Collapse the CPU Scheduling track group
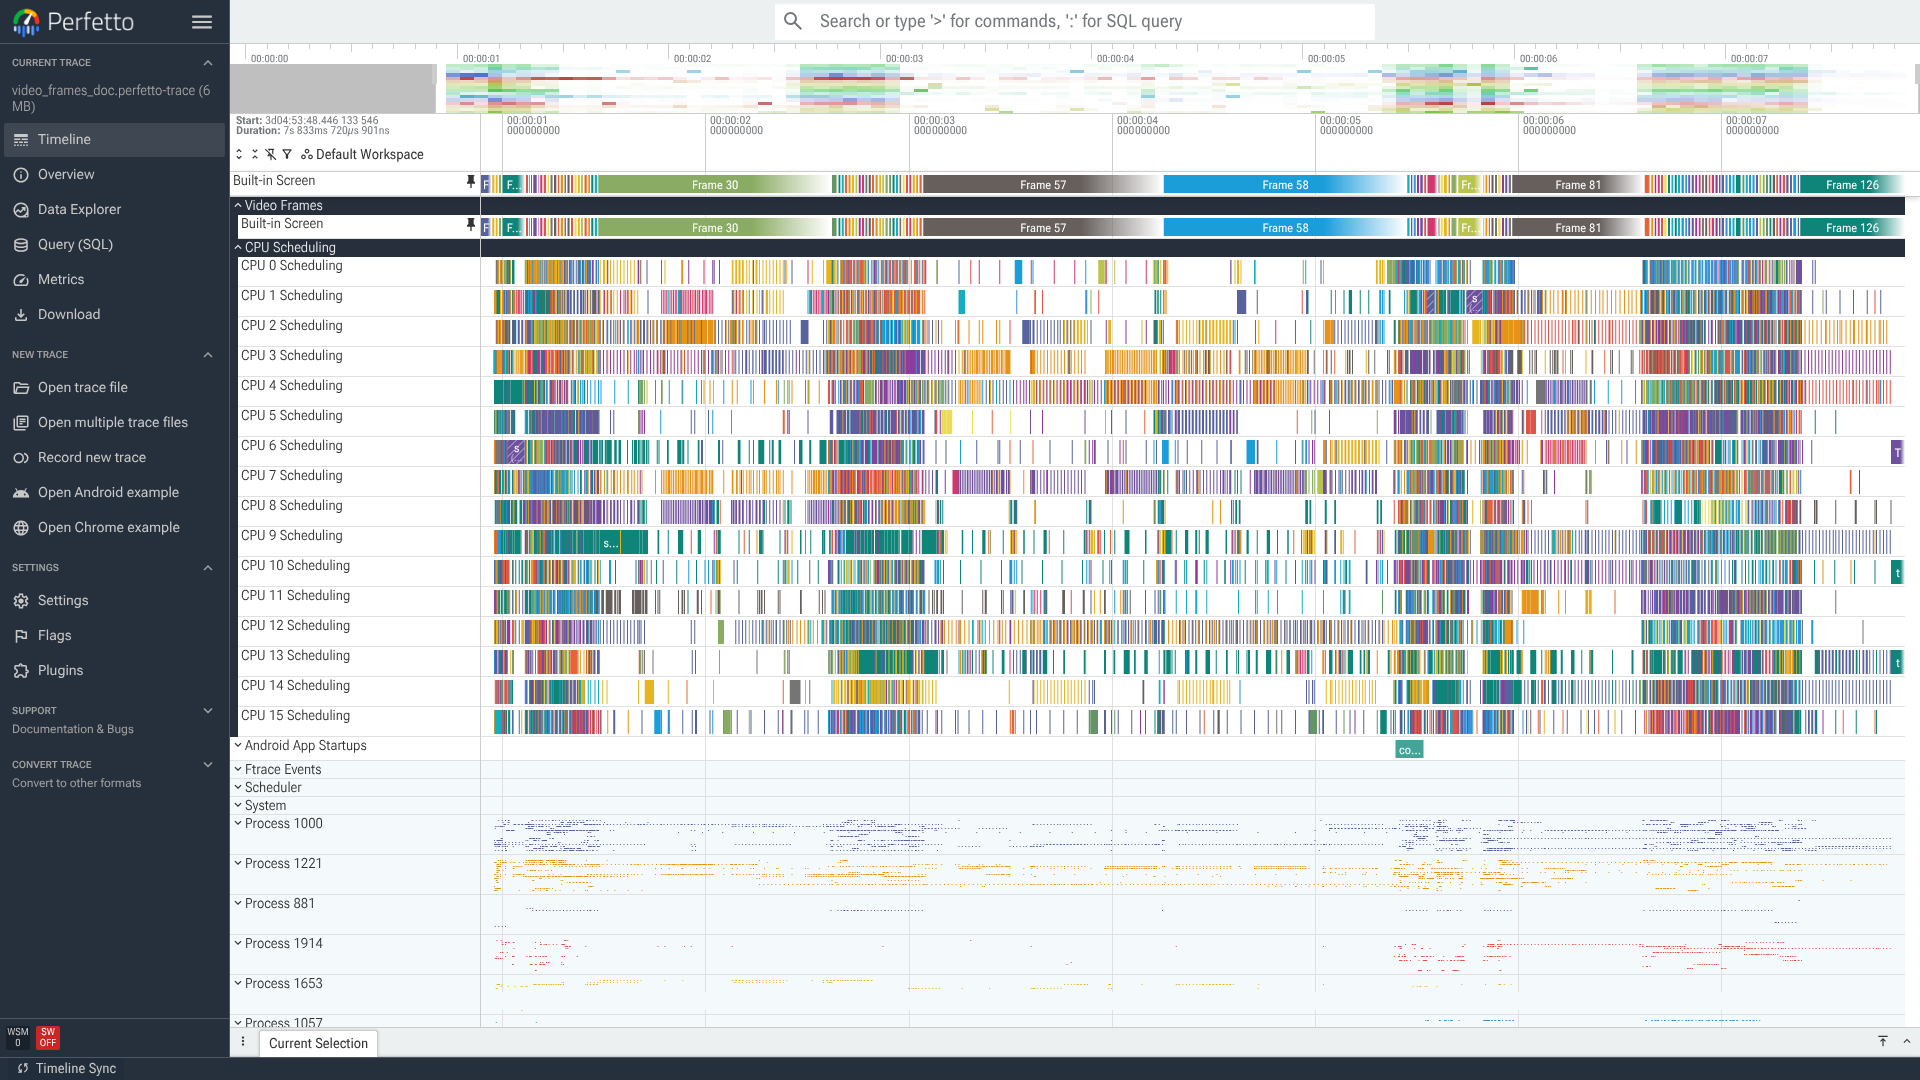The image size is (1920, 1080). 238,247
